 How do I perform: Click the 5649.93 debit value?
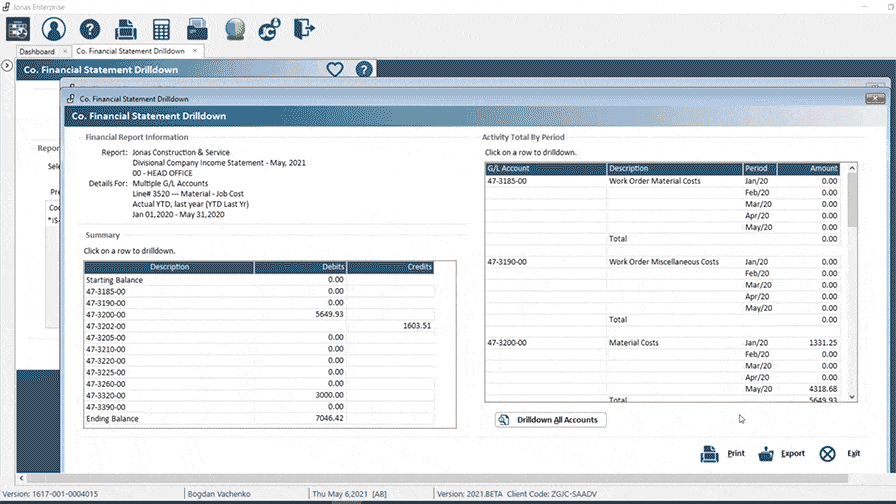[329, 314]
